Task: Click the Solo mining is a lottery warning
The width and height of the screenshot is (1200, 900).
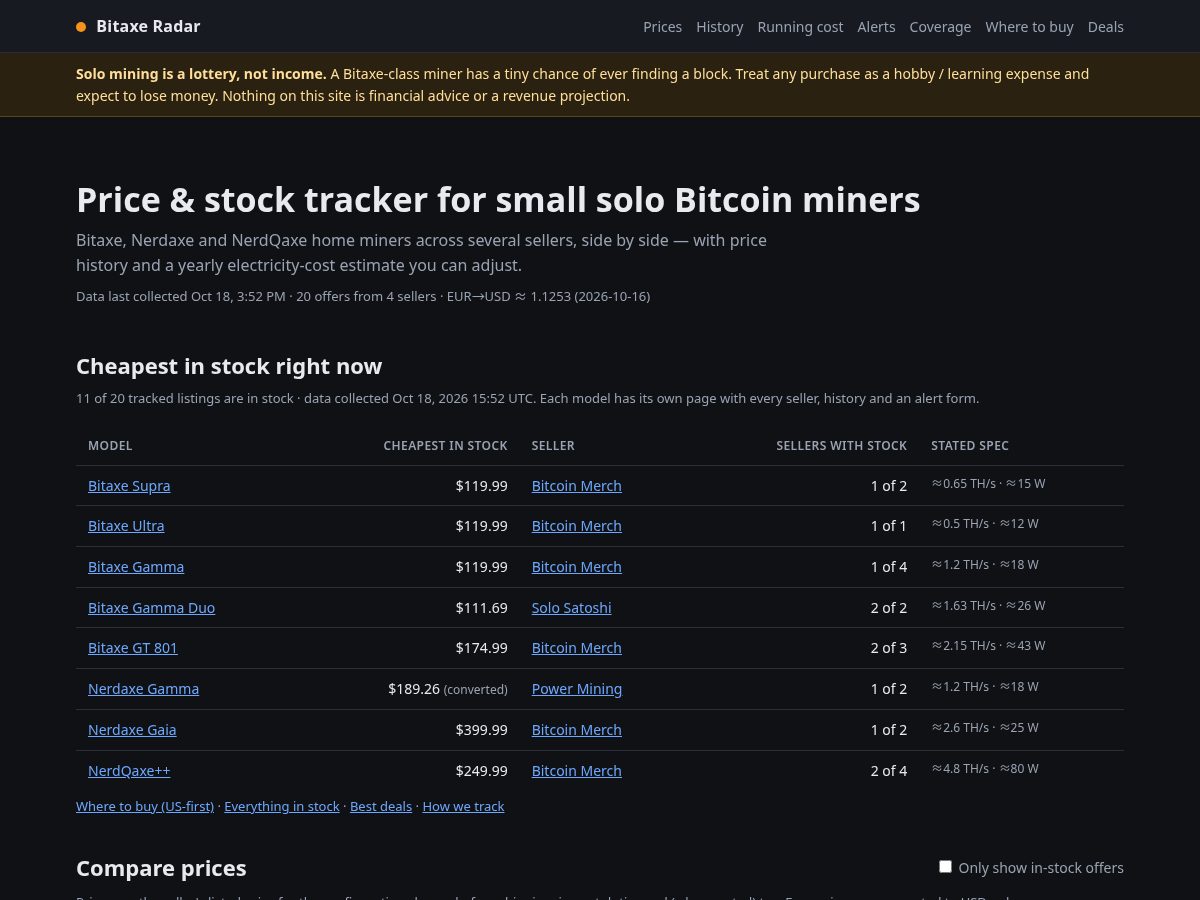Action: click(583, 85)
